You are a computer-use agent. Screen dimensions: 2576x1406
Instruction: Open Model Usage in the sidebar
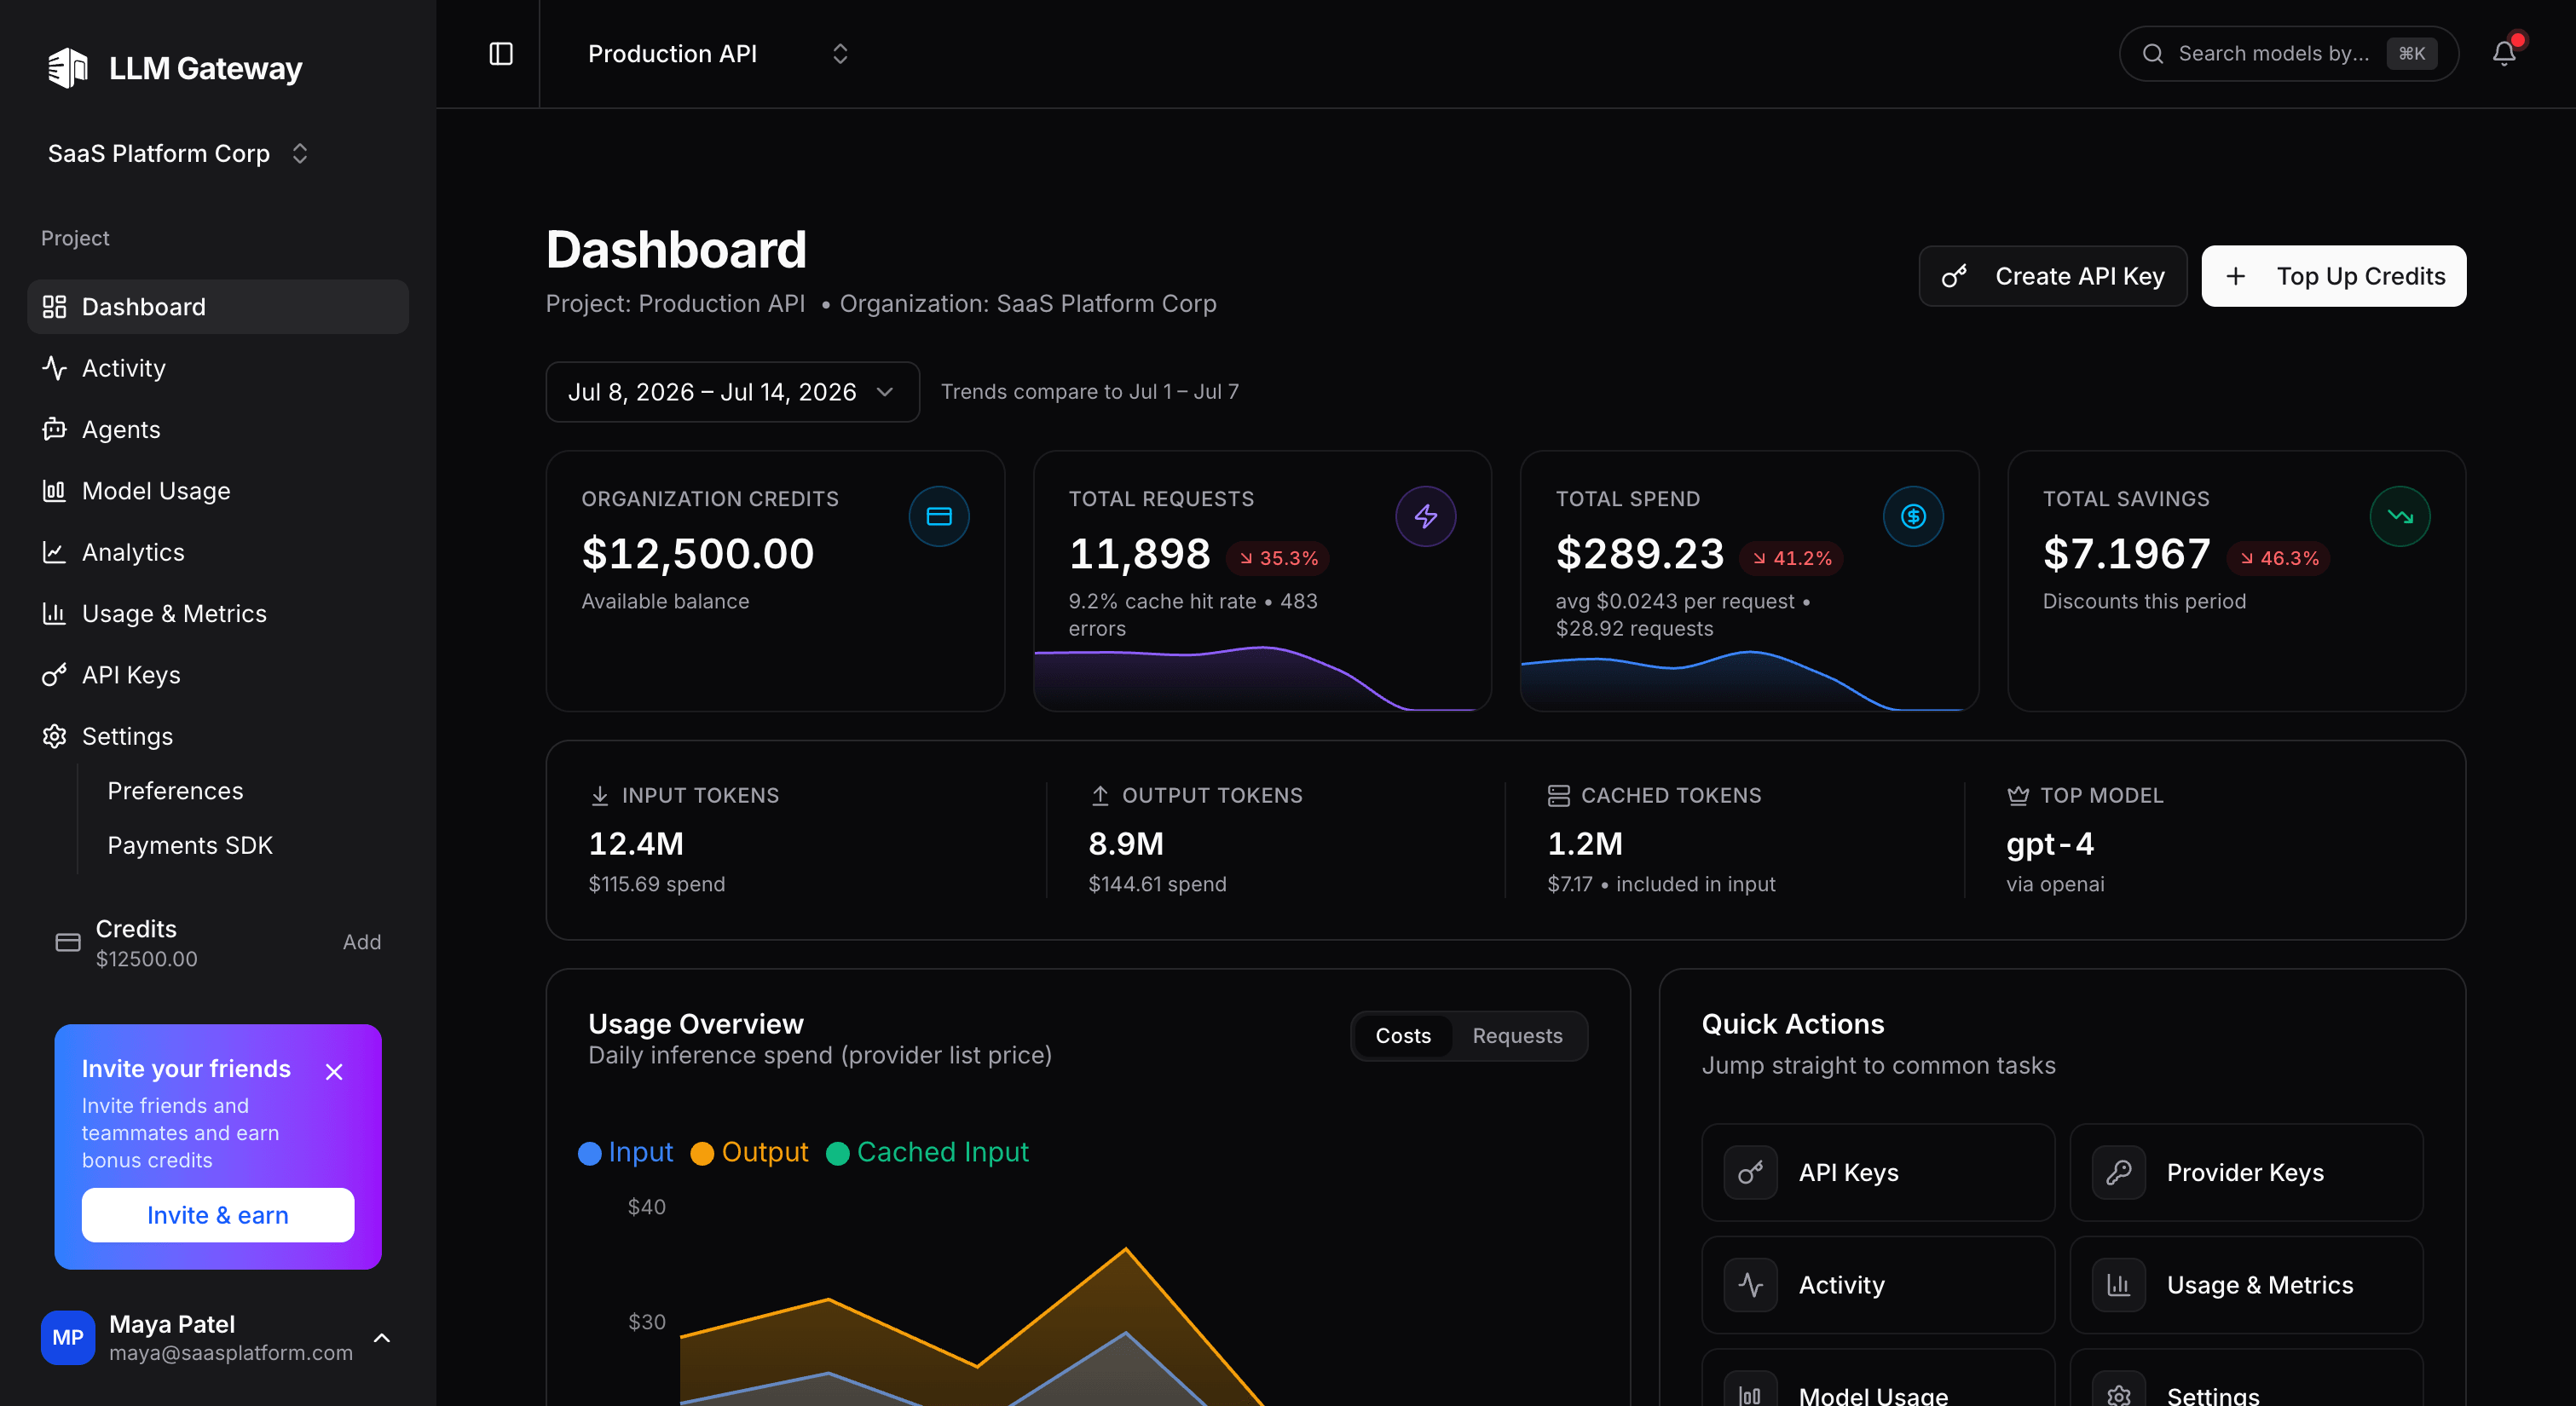coord(218,491)
